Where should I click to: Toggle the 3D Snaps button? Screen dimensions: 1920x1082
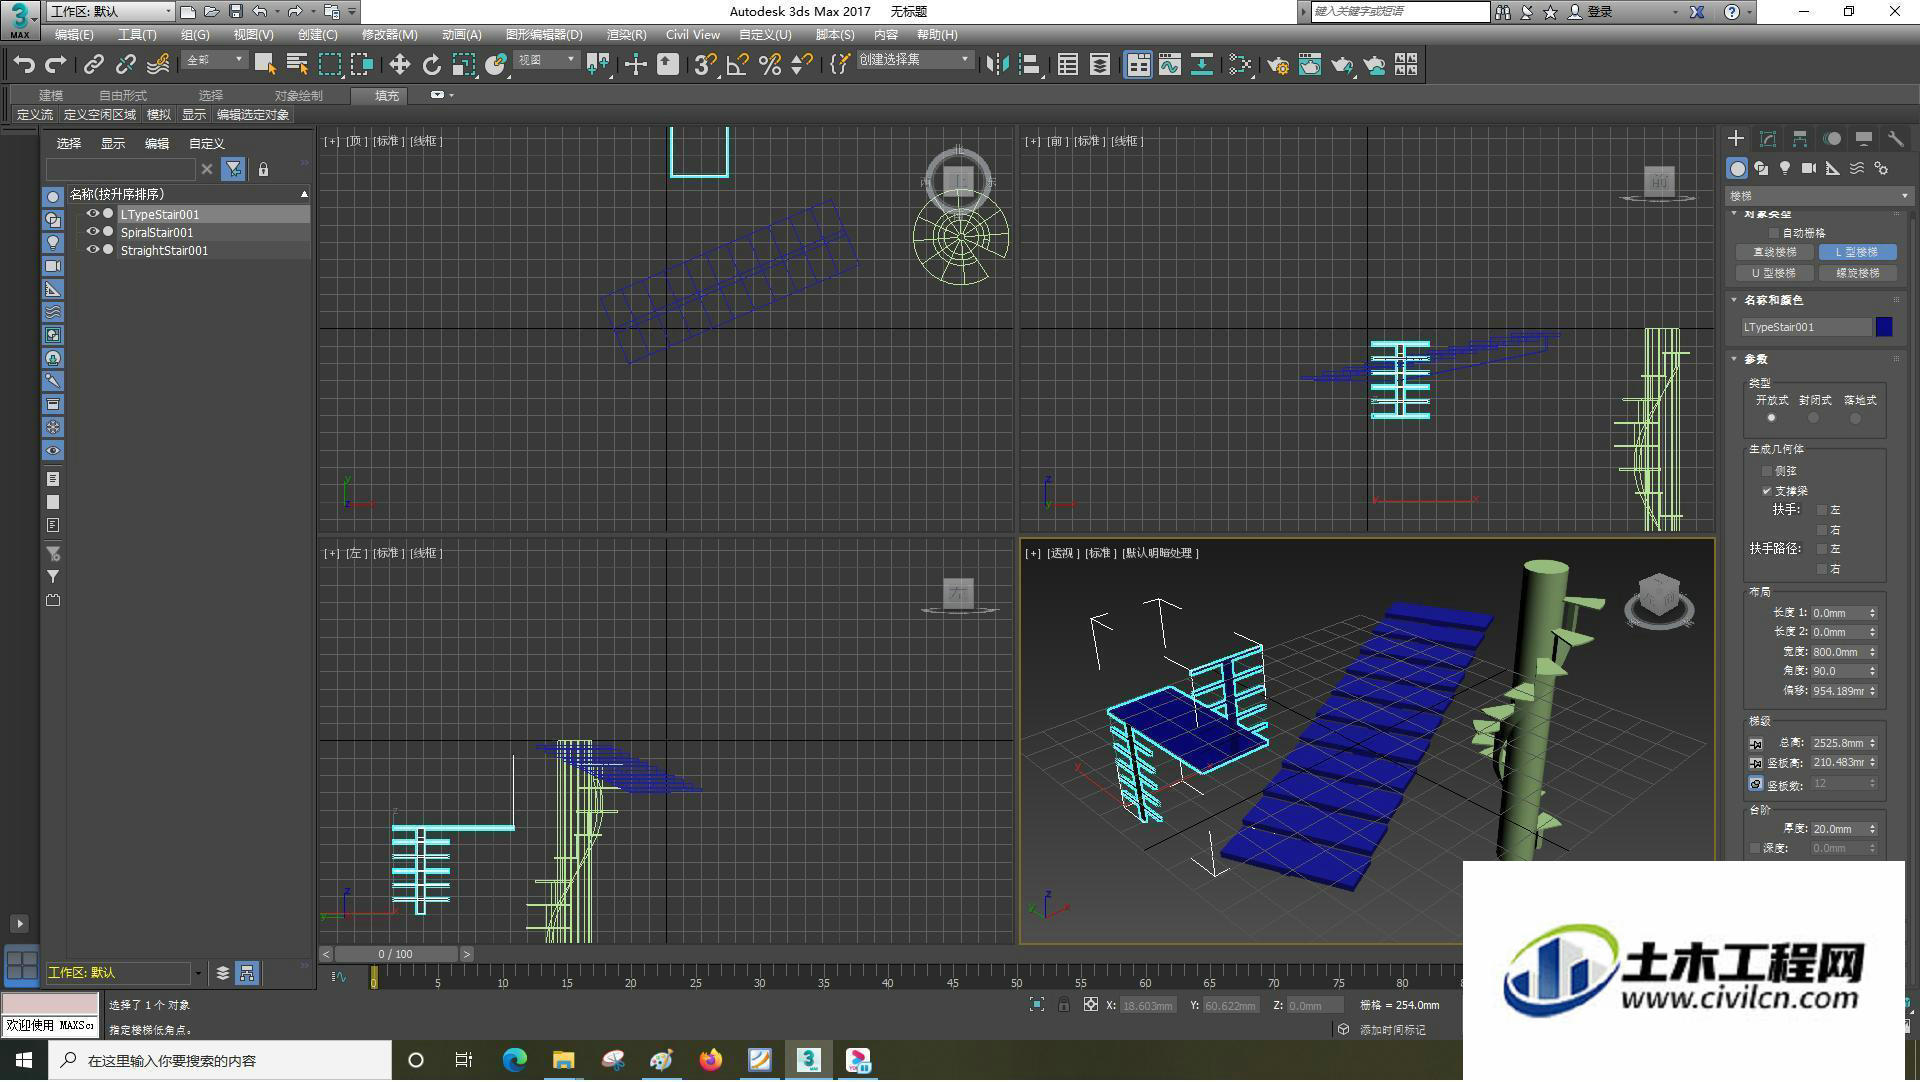704,65
